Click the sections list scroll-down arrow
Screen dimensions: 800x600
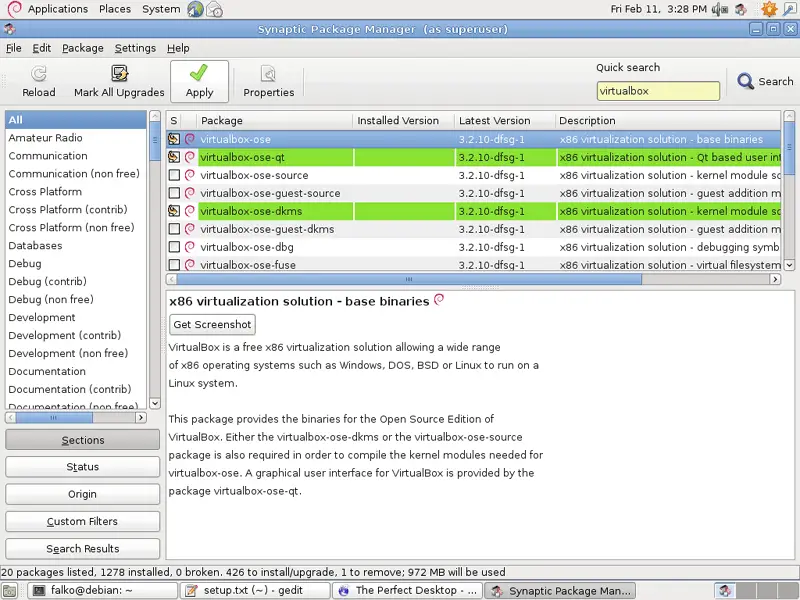(155, 403)
